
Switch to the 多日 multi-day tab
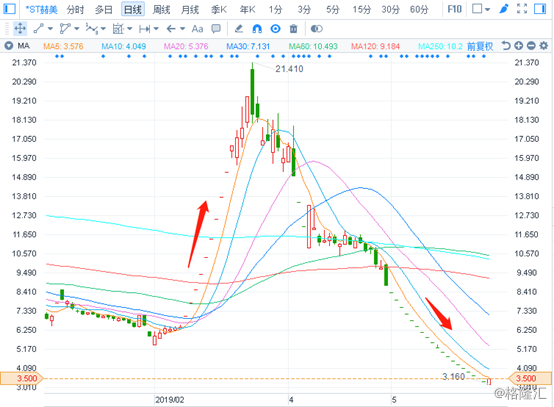(104, 10)
